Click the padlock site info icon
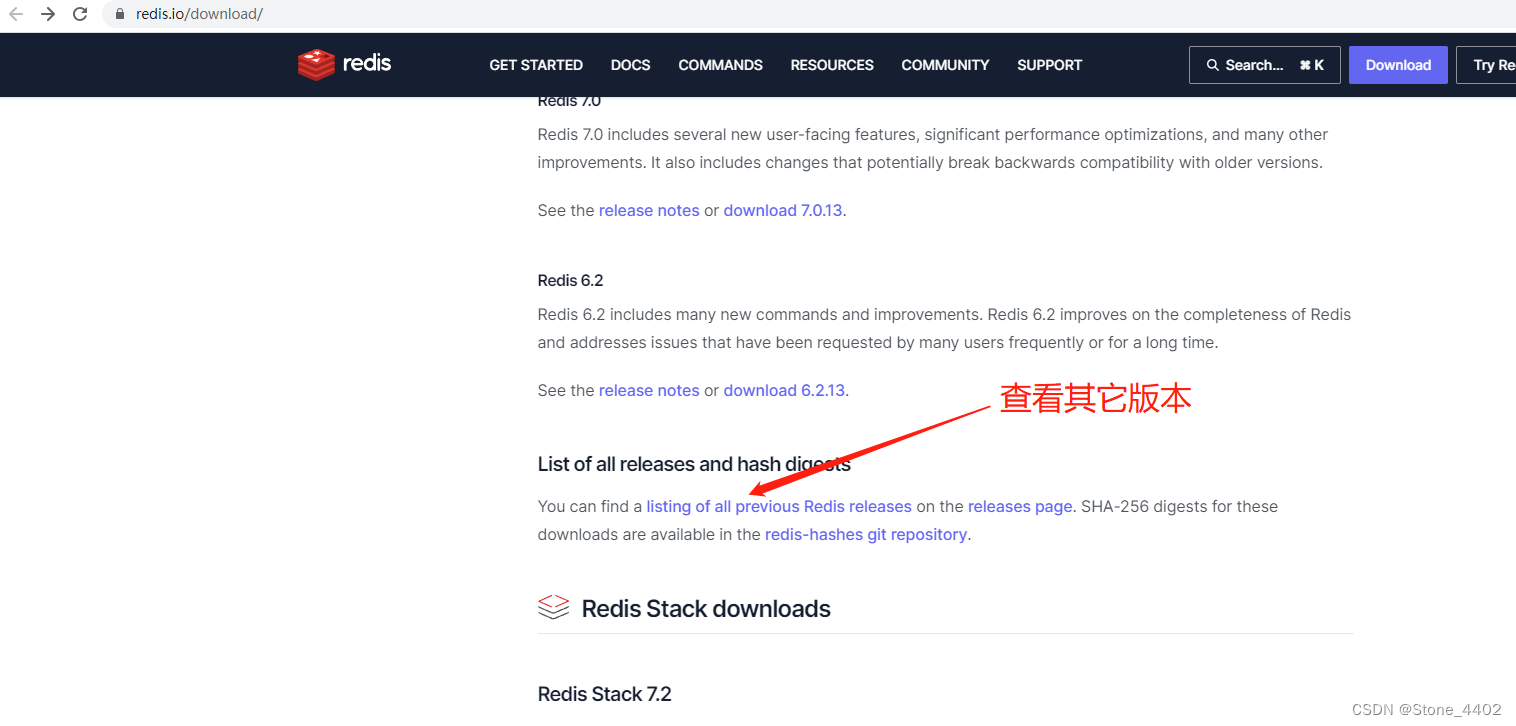Viewport: 1516px width, 726px height. point(120,14)
